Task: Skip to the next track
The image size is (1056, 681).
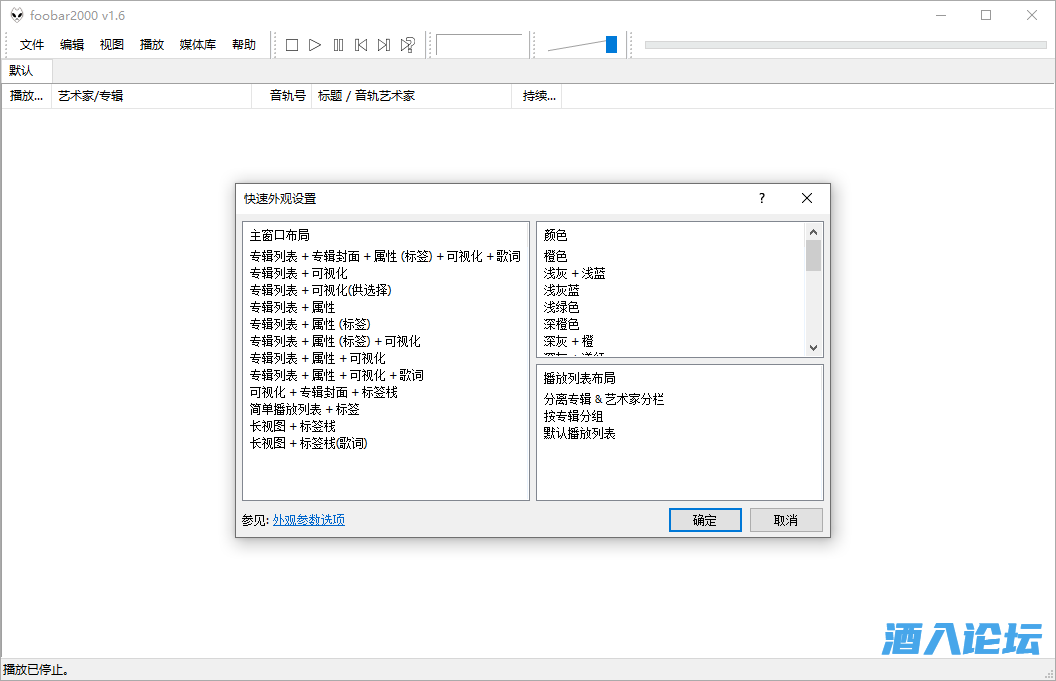Action: 384,45
